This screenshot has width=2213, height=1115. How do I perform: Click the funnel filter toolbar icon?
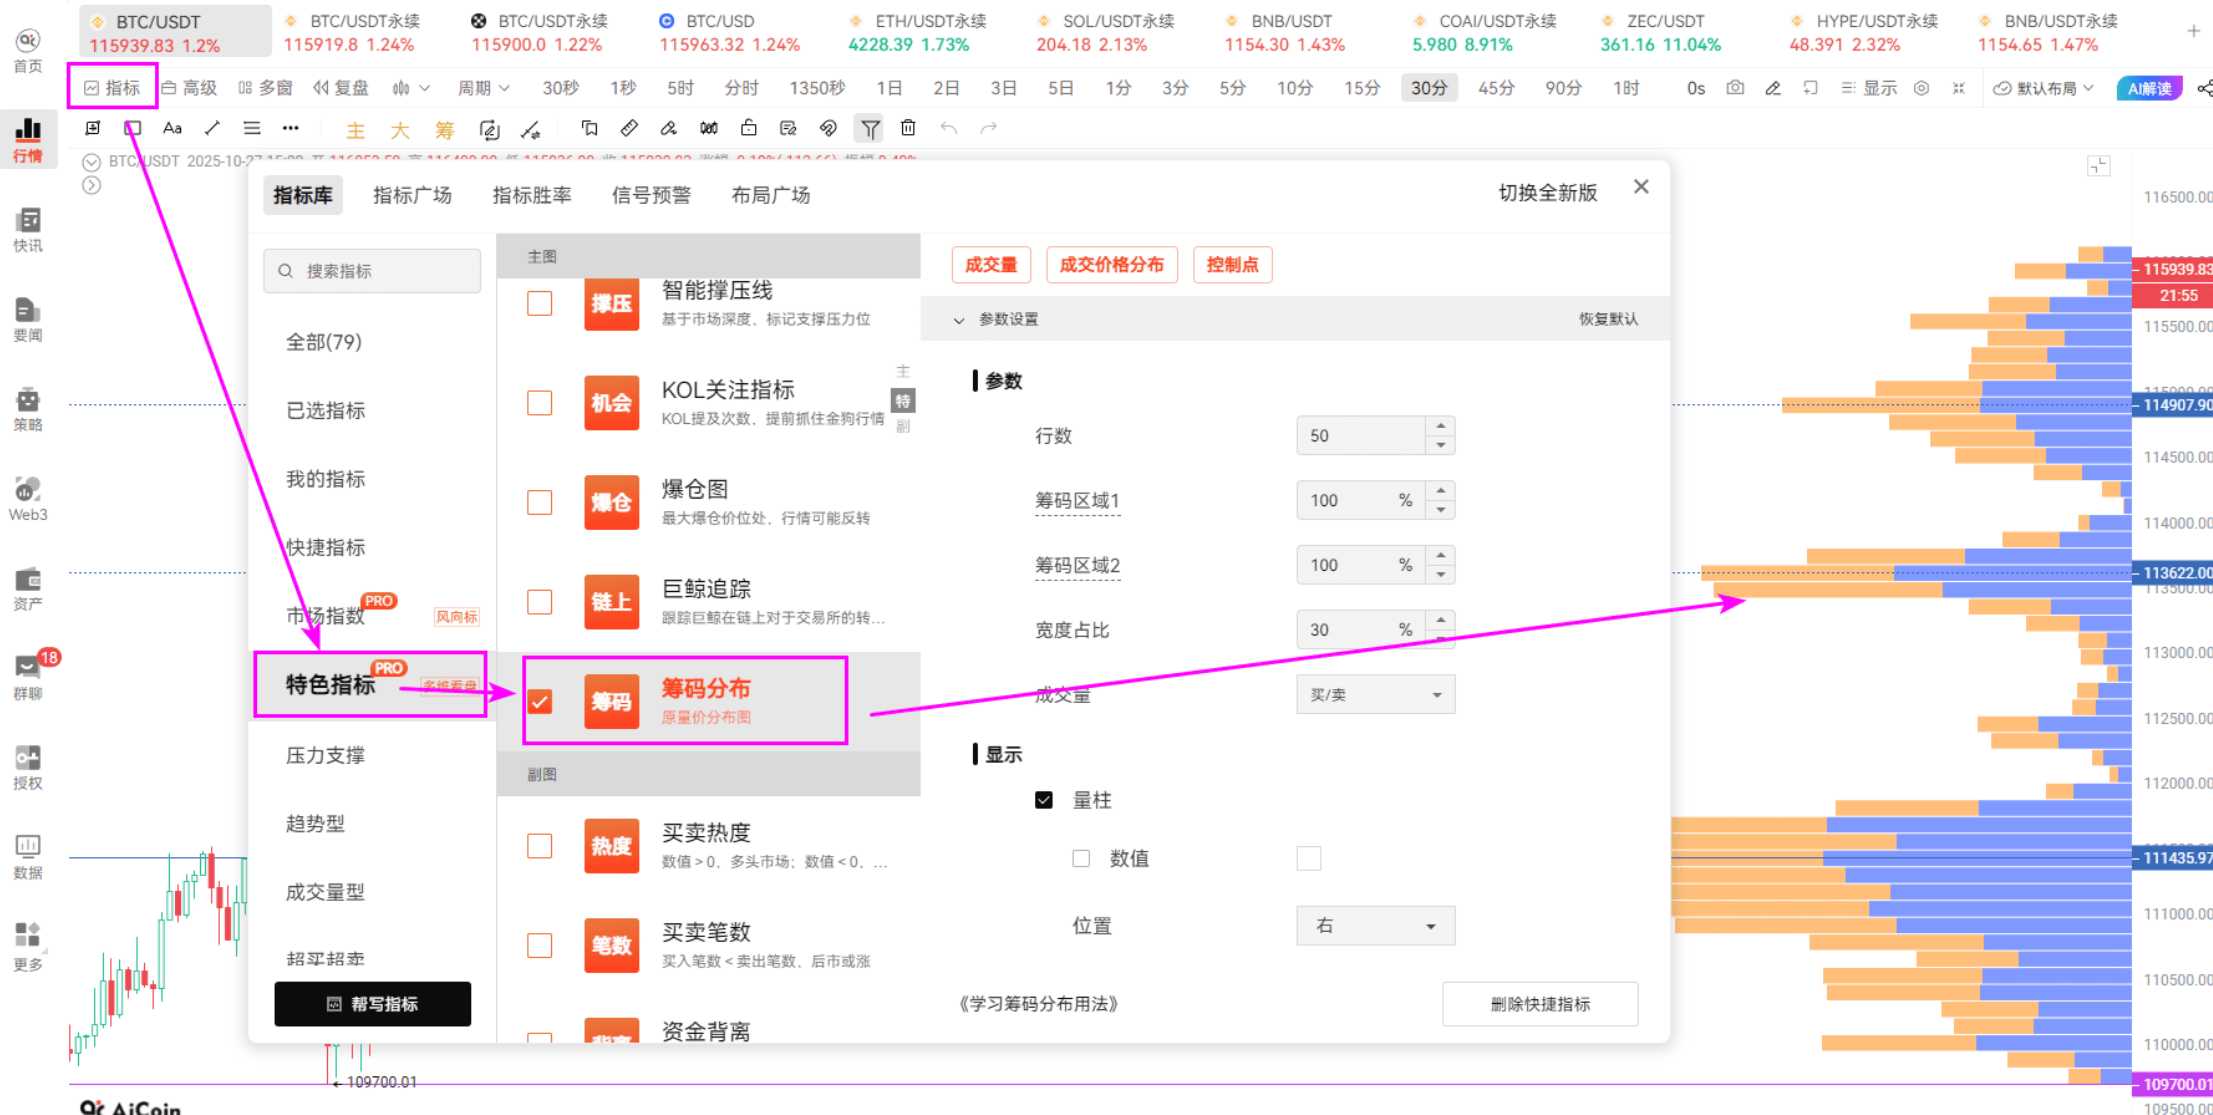point(870,128)
